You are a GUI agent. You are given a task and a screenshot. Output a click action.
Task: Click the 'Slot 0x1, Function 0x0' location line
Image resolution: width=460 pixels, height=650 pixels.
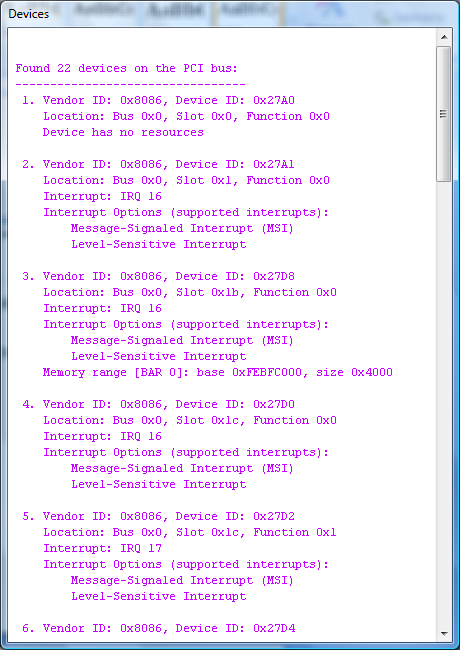[186, 180]
